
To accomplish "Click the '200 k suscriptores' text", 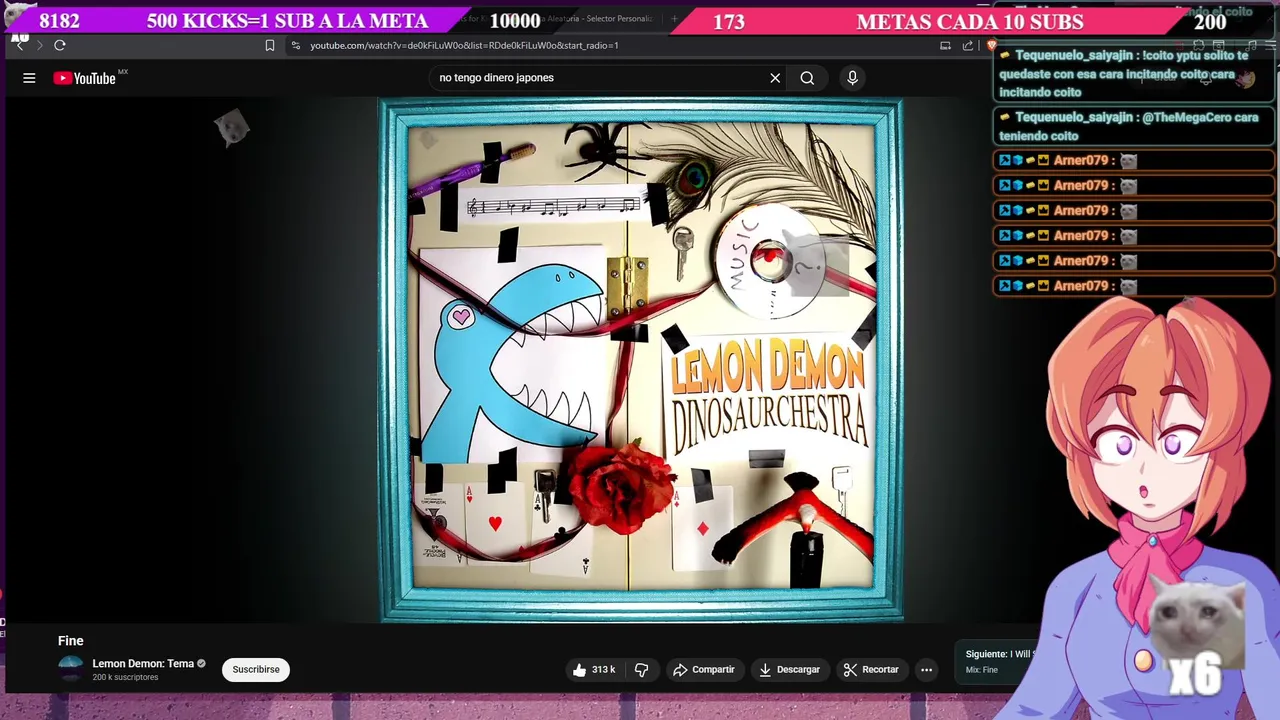I will (x=125, y=678).
